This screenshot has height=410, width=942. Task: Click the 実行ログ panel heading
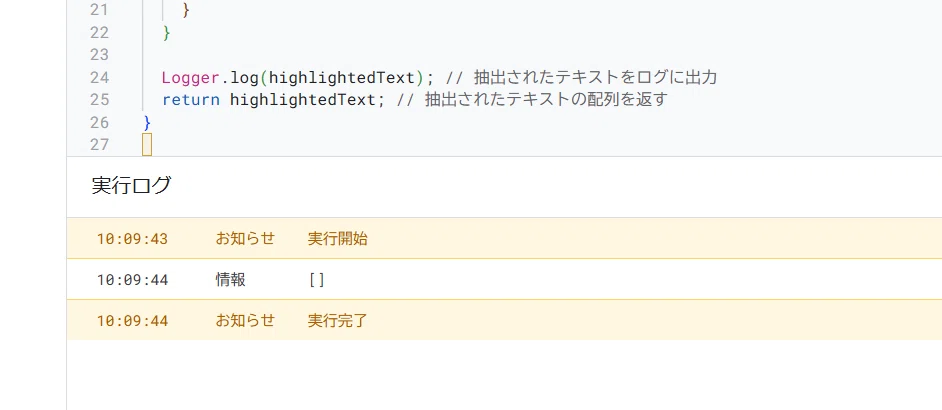[x=132, y=186]
